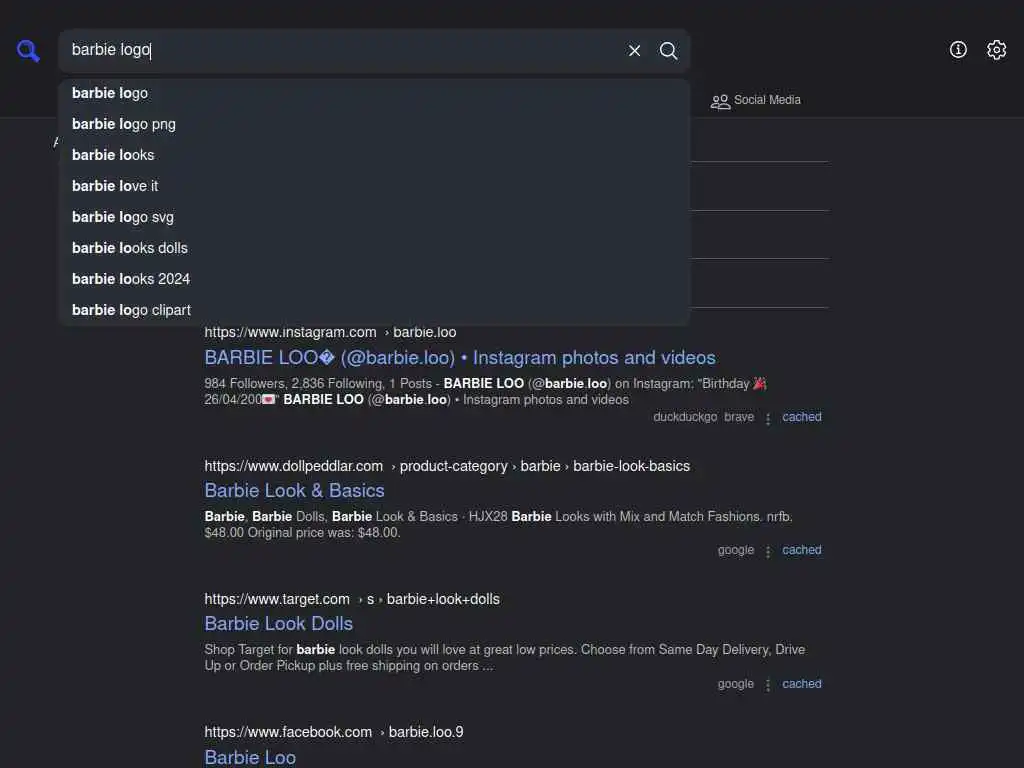Submit search with the magnifier button
This screenshot has height=768, width=1024.
668,50
